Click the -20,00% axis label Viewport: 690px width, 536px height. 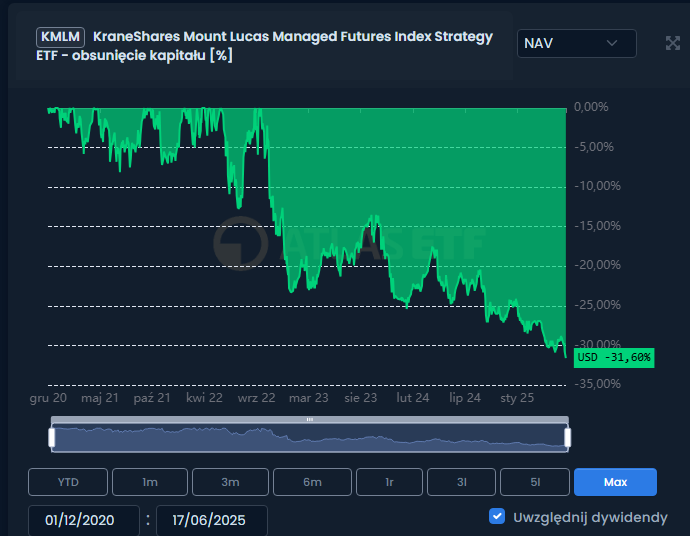click(x=598, y=265)
